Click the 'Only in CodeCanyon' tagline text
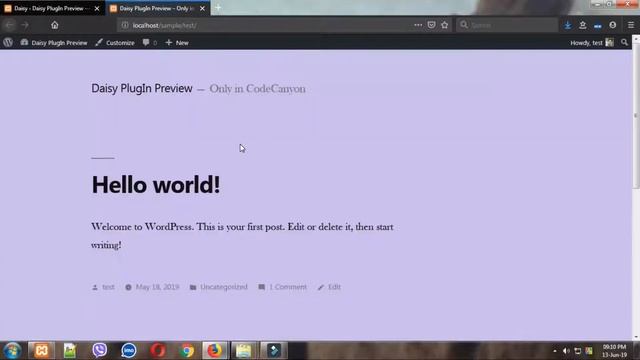The width and height of the screenshot is (640, 360). (x=258, y=89)
